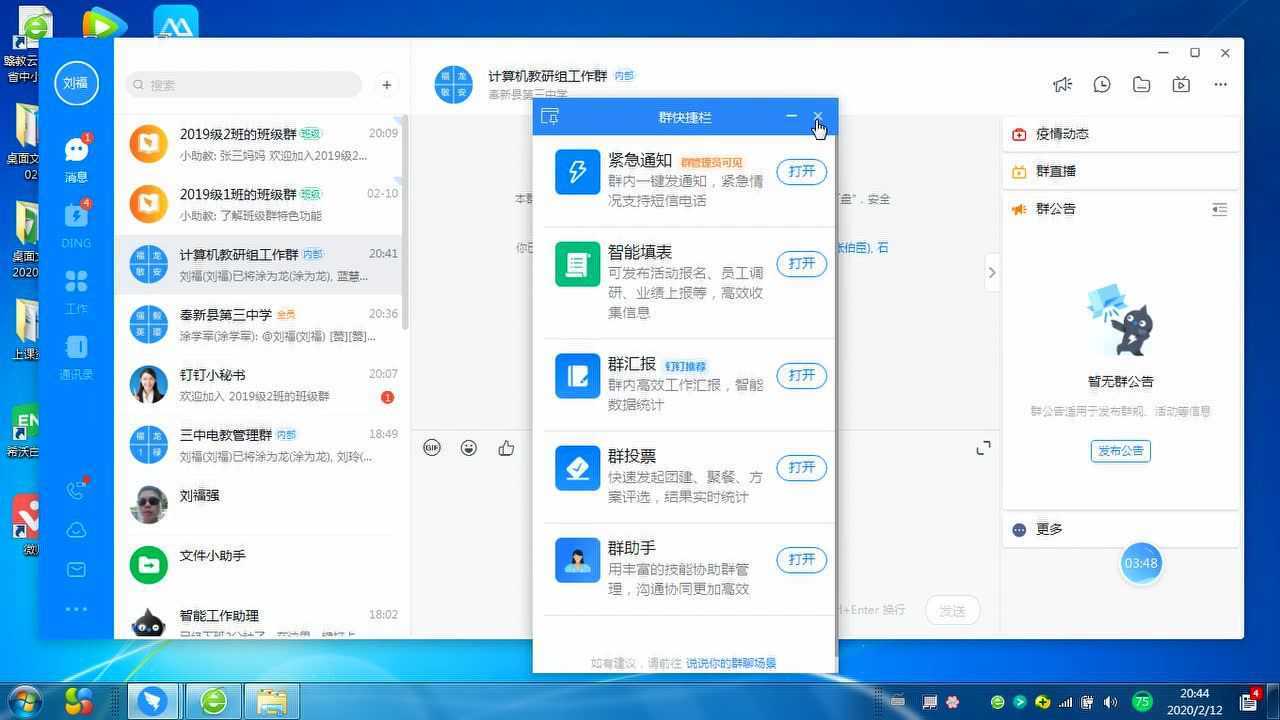The width and height of the screenshot is (1280, 720).
Task: Click 发布公告 button
Action: coord(1120,451)
